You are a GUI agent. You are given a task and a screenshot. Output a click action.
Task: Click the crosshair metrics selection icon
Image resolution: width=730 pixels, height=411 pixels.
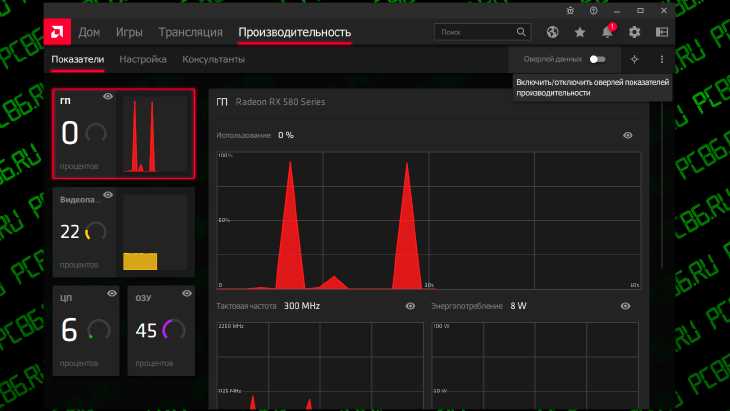click(x=634, y=59)
